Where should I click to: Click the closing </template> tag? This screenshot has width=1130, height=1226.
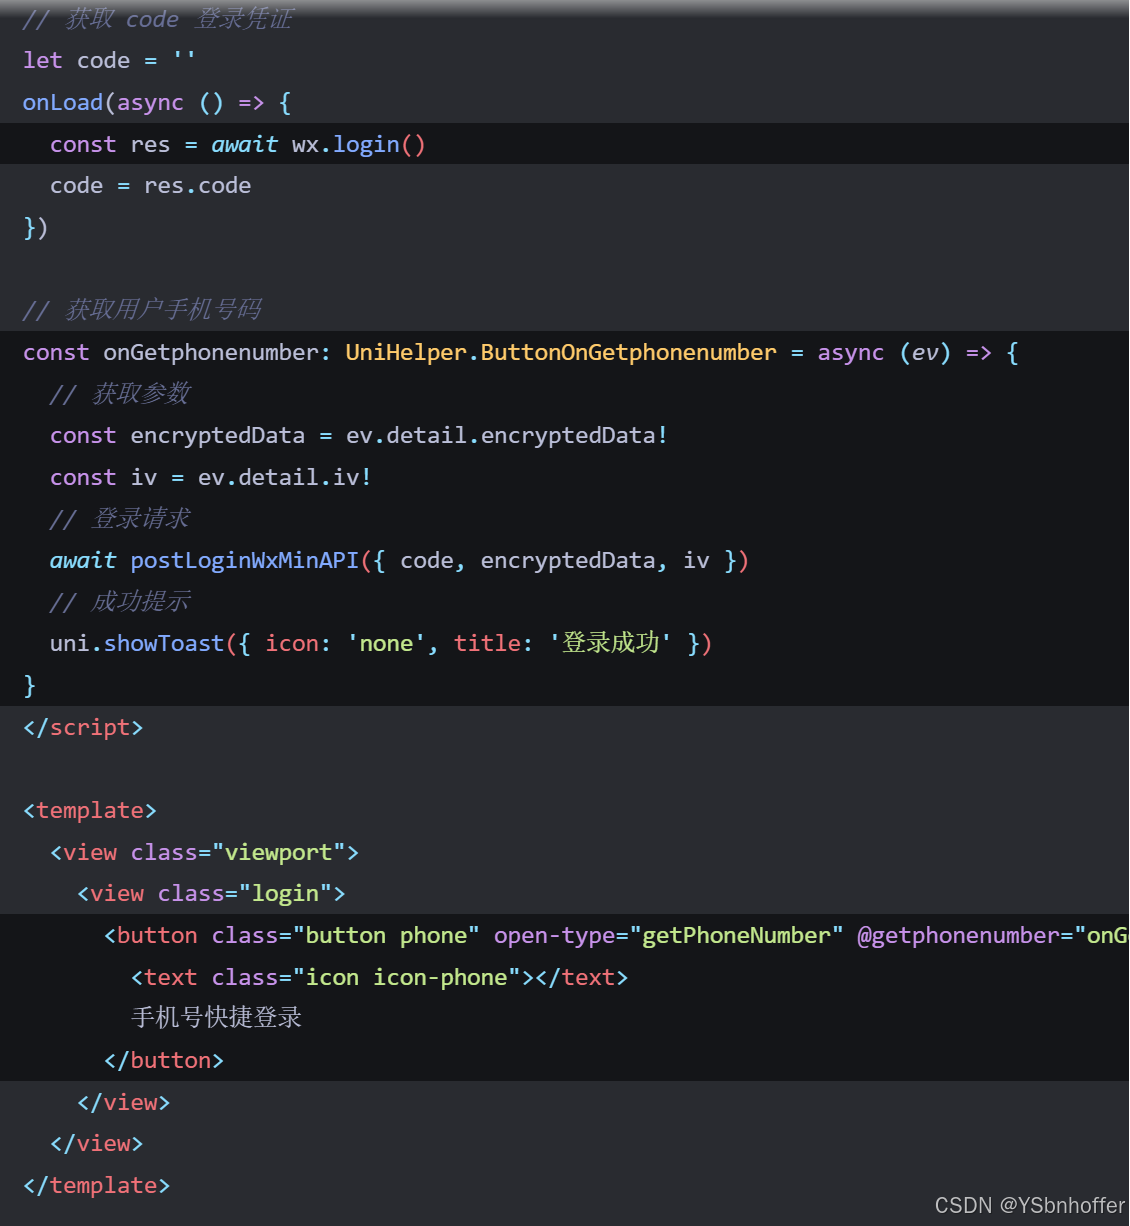click(x=97, y=1185)
